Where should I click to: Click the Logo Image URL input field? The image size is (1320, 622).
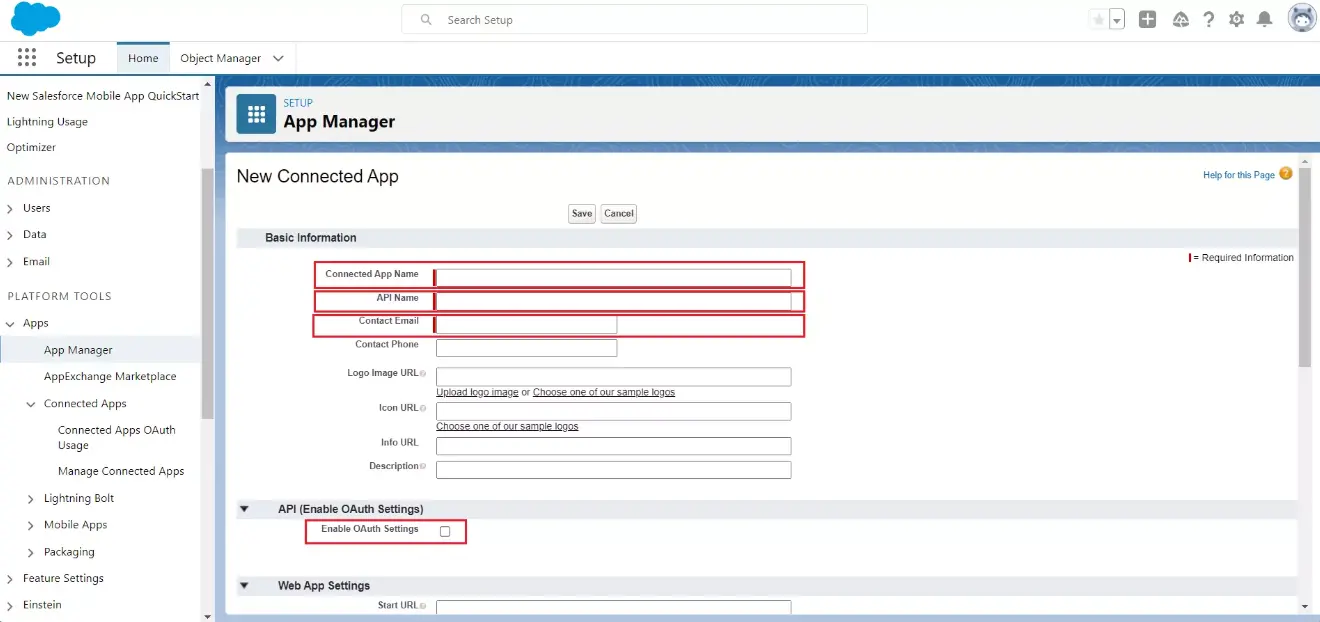click(614, 376)
